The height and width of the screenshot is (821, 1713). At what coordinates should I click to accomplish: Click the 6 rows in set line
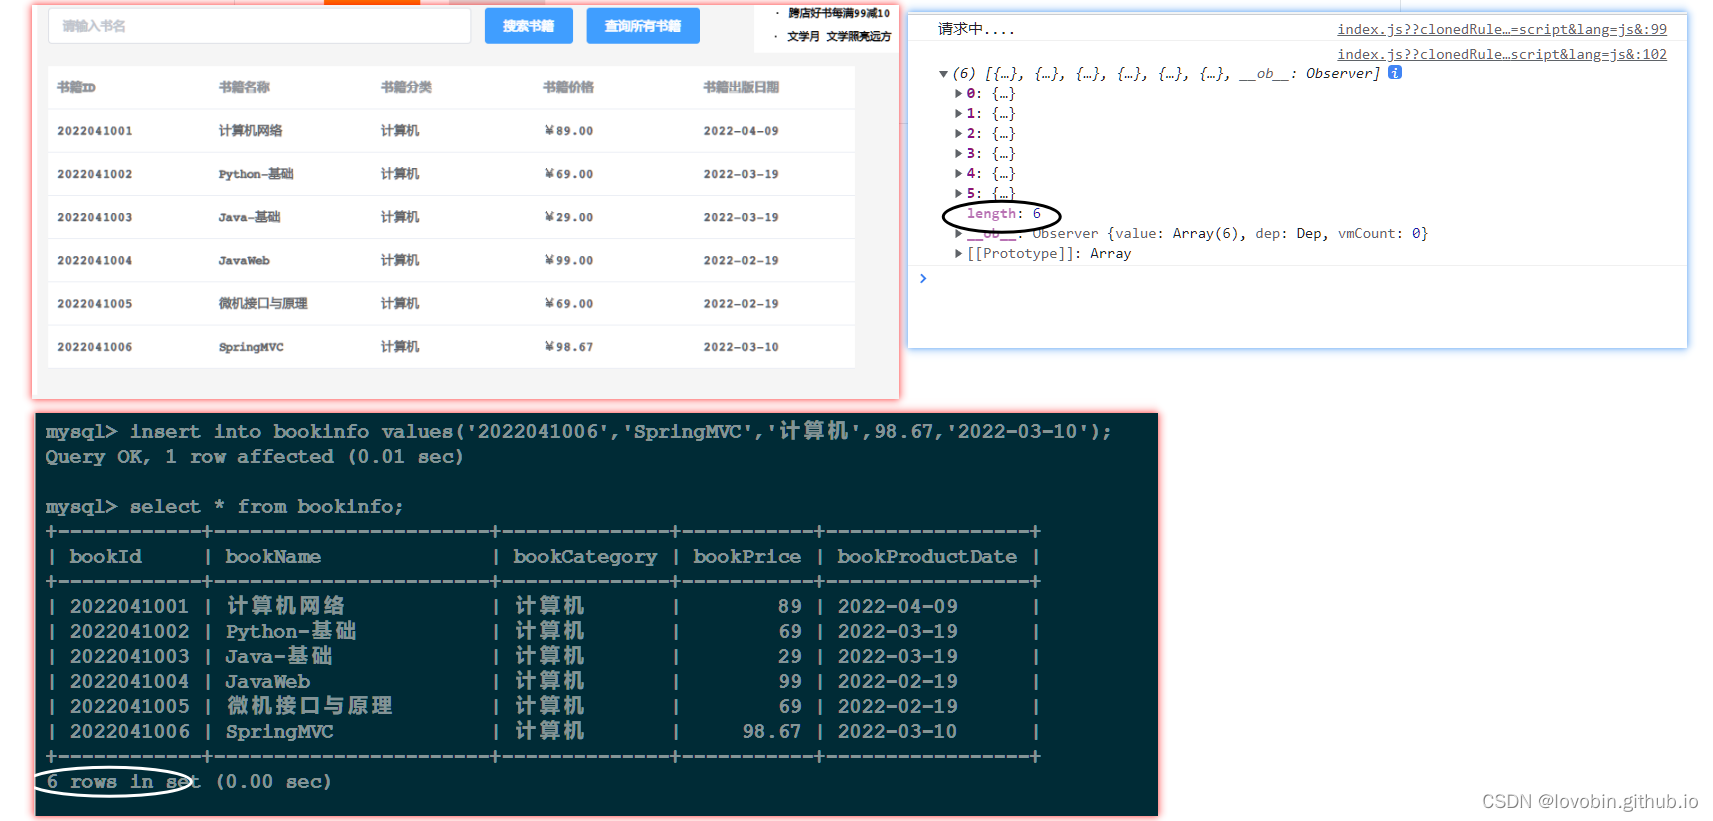pos(188,782)
